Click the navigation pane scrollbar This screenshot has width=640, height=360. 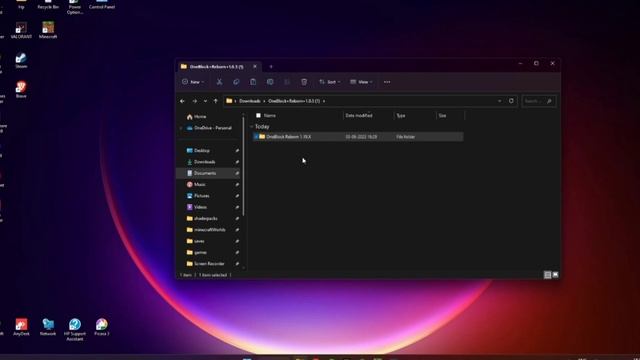click(x=243, y=167)
